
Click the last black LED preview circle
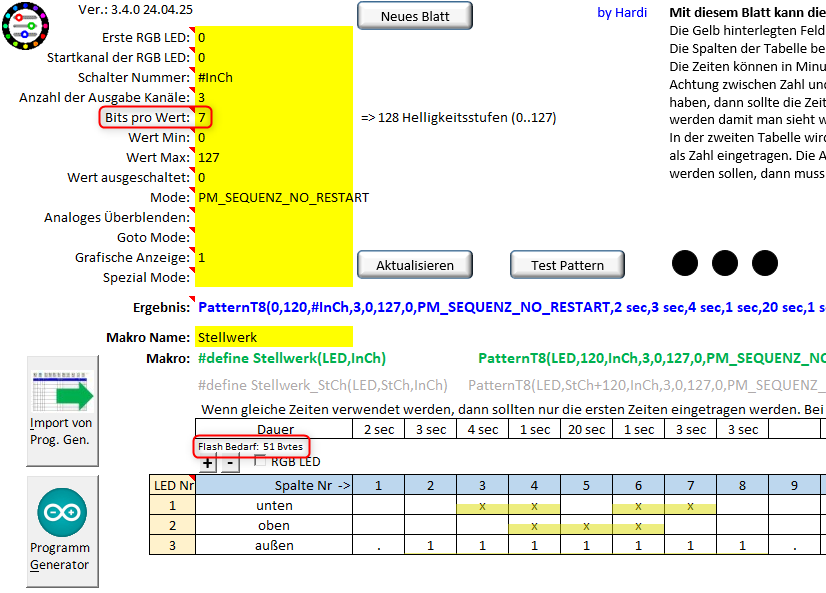coord(765,263)
